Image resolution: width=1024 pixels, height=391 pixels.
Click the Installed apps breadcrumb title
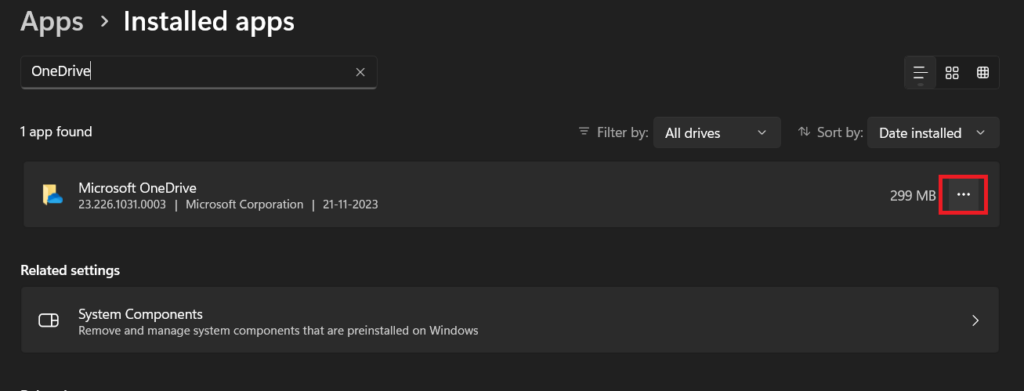point(209,22)
